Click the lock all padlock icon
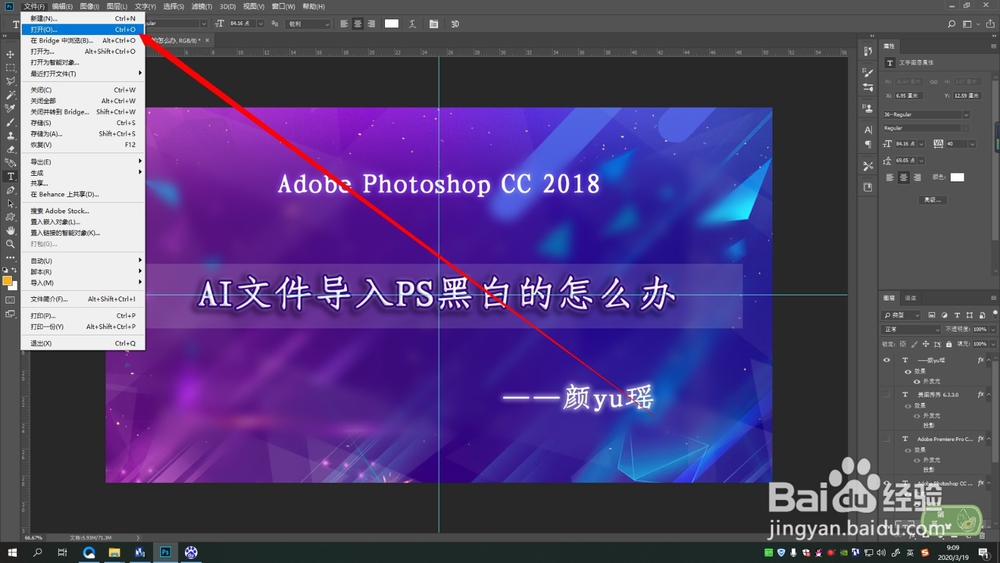Screen dimensions: 1000x563 948,344
